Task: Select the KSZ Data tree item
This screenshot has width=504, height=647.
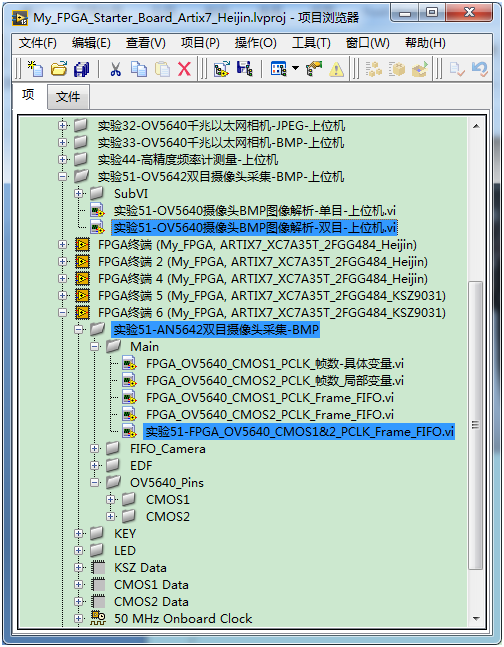Action: pos(140,567)
